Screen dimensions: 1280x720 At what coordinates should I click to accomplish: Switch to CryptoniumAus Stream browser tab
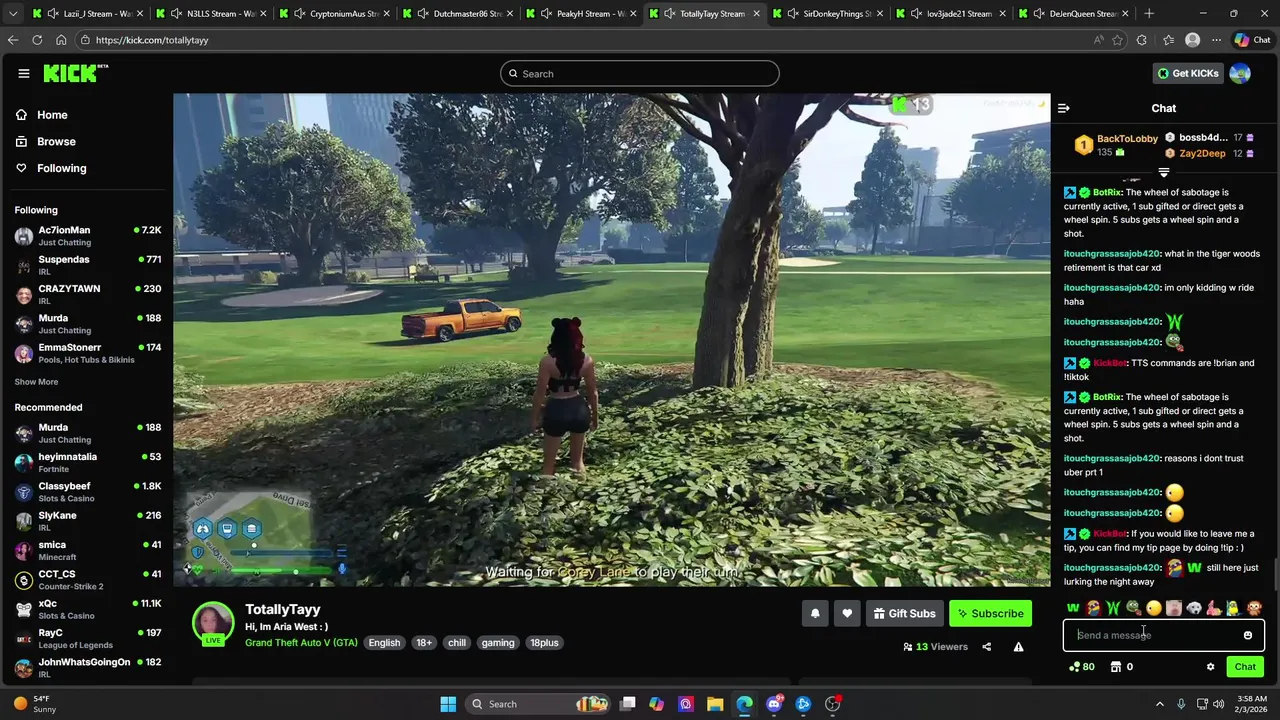click(334, 14)
